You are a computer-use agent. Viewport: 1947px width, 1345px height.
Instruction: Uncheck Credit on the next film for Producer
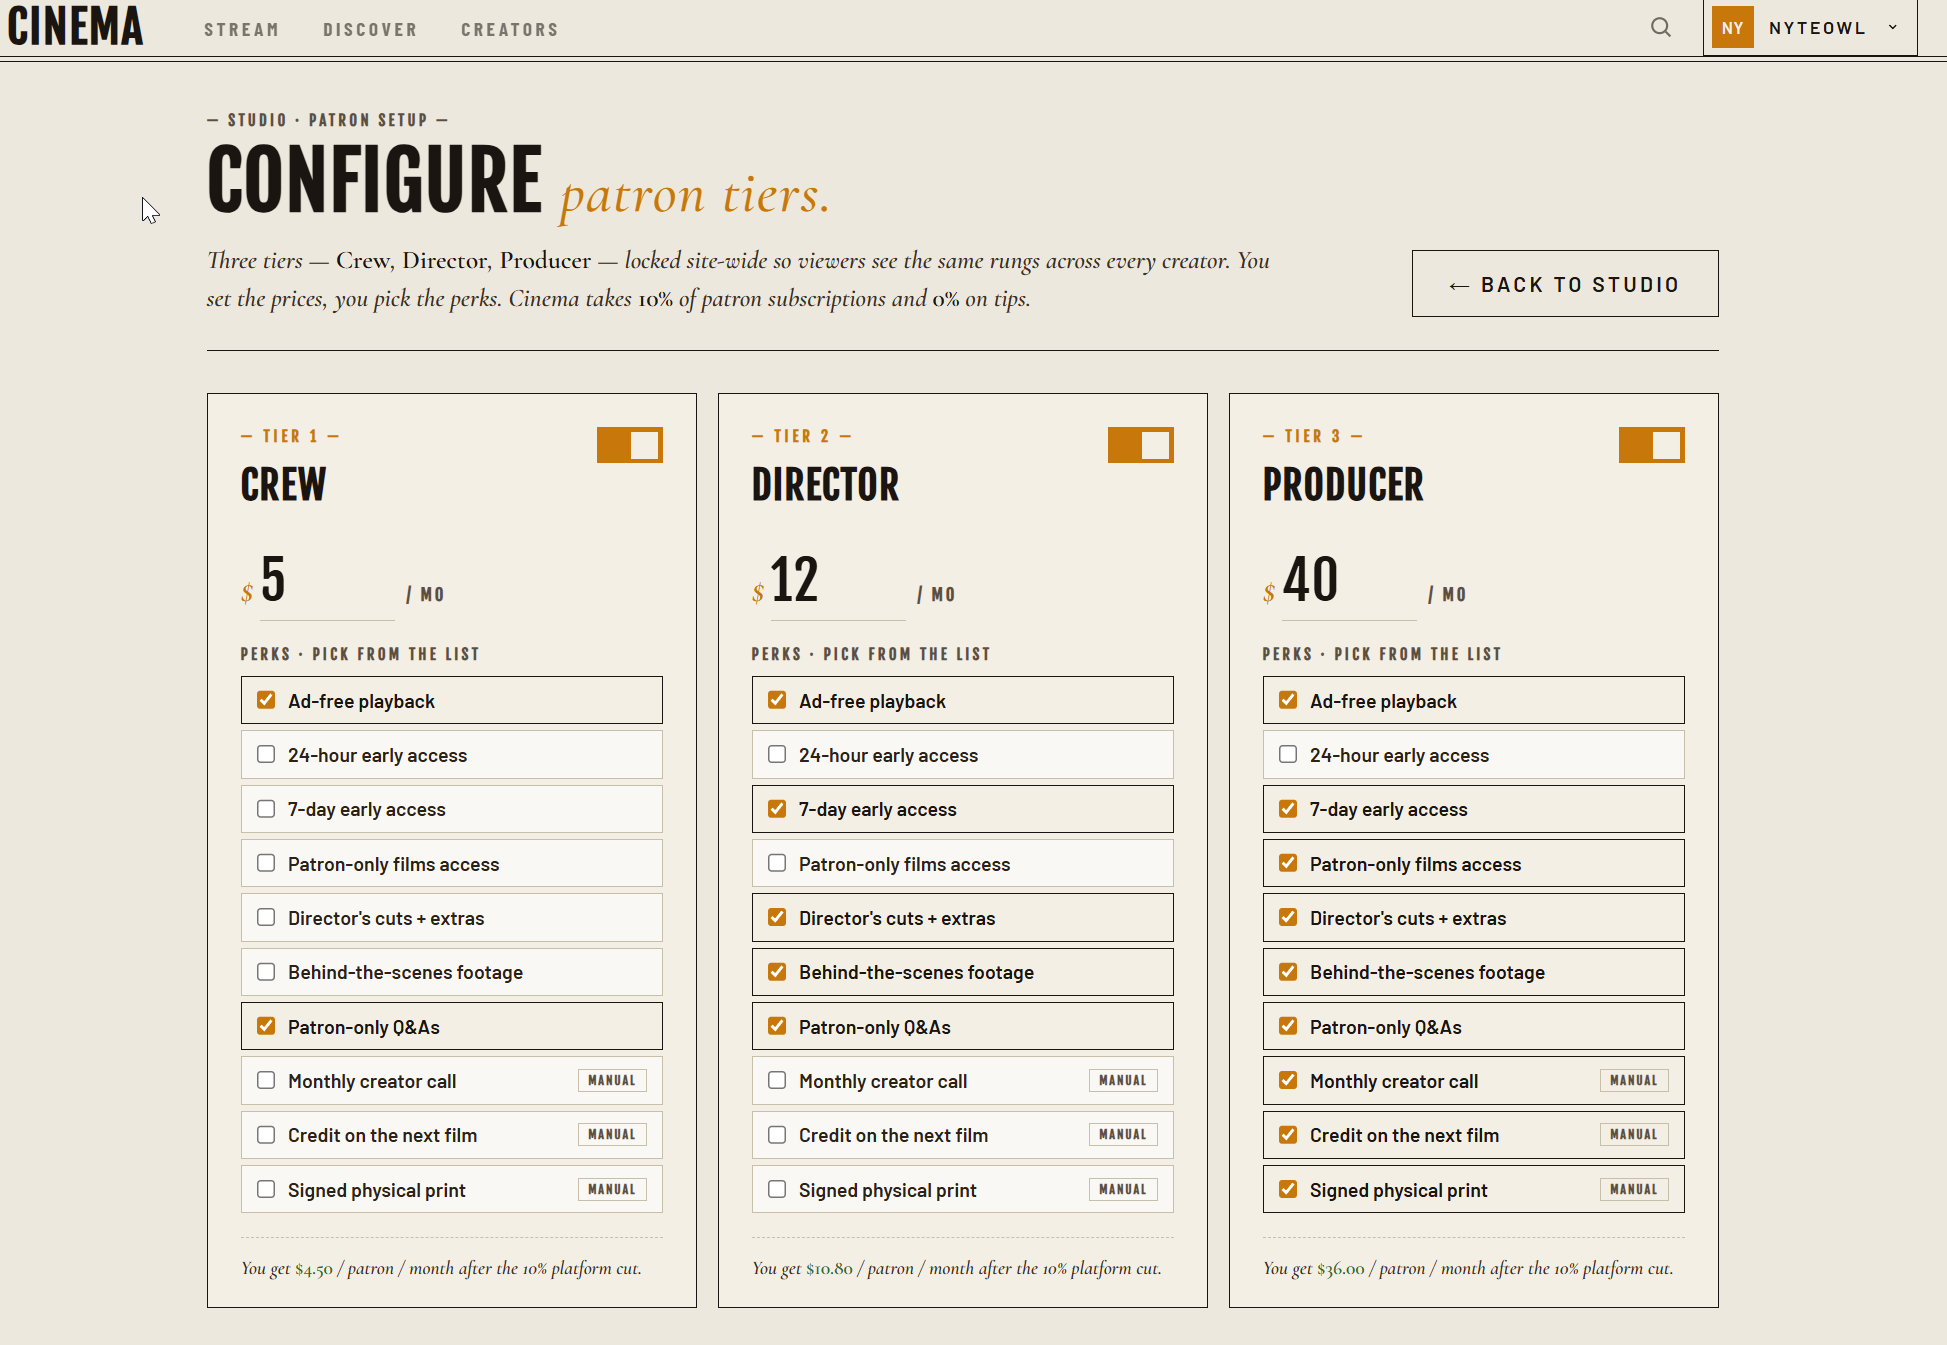pos(1288,1134)
